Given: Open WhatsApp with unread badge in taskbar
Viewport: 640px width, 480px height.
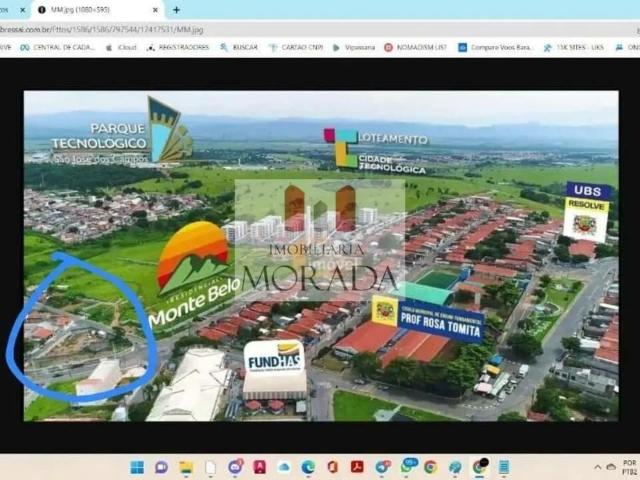Looking at the screenshot, I should coord(407,466).
